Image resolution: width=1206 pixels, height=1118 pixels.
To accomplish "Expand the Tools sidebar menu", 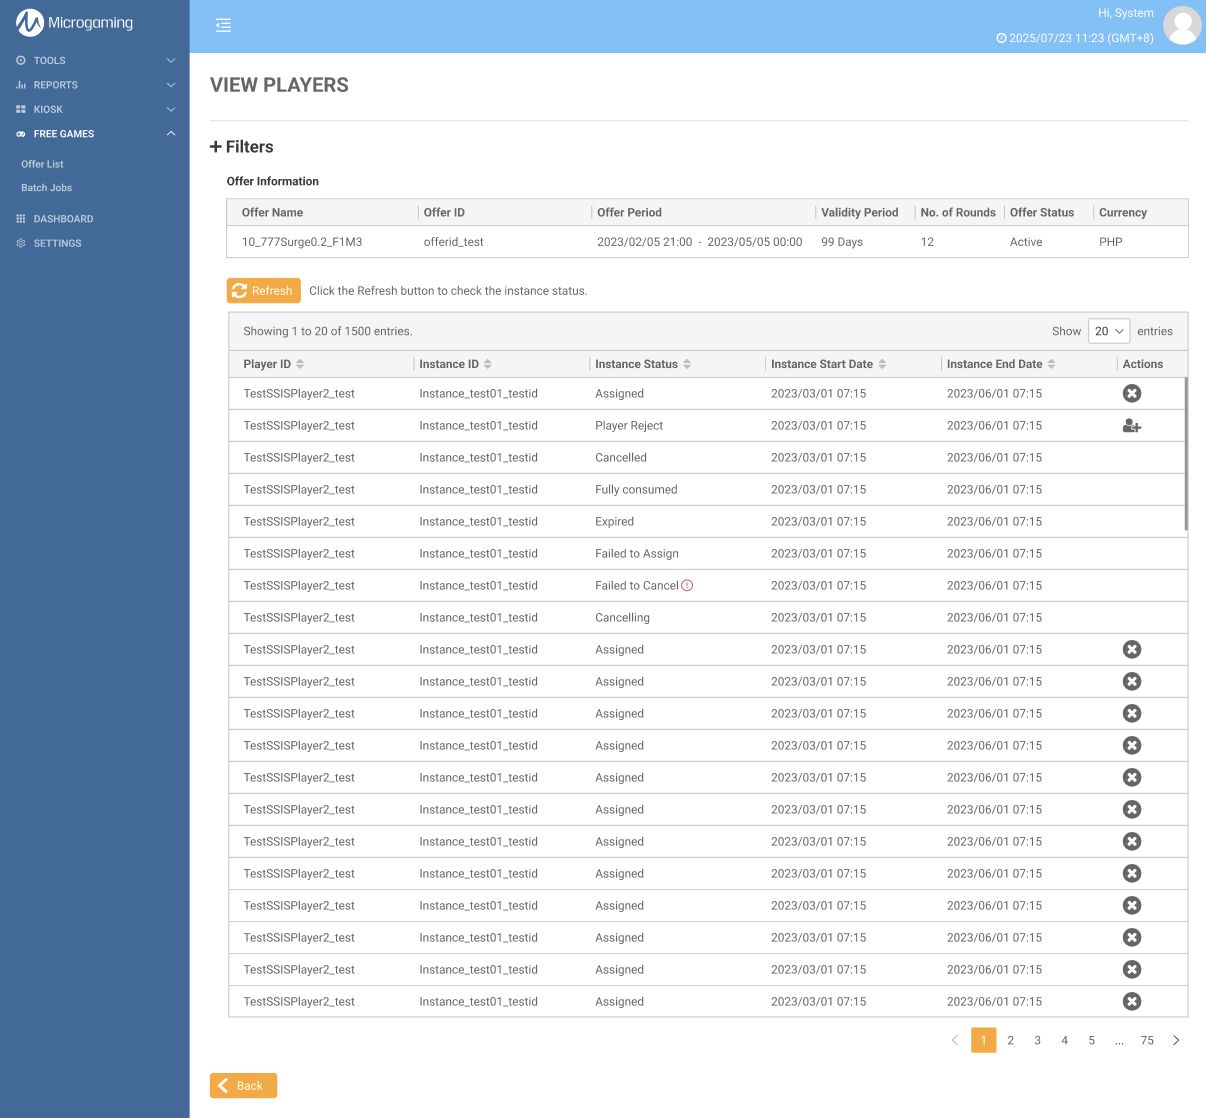I will click(x=94, y=61).
